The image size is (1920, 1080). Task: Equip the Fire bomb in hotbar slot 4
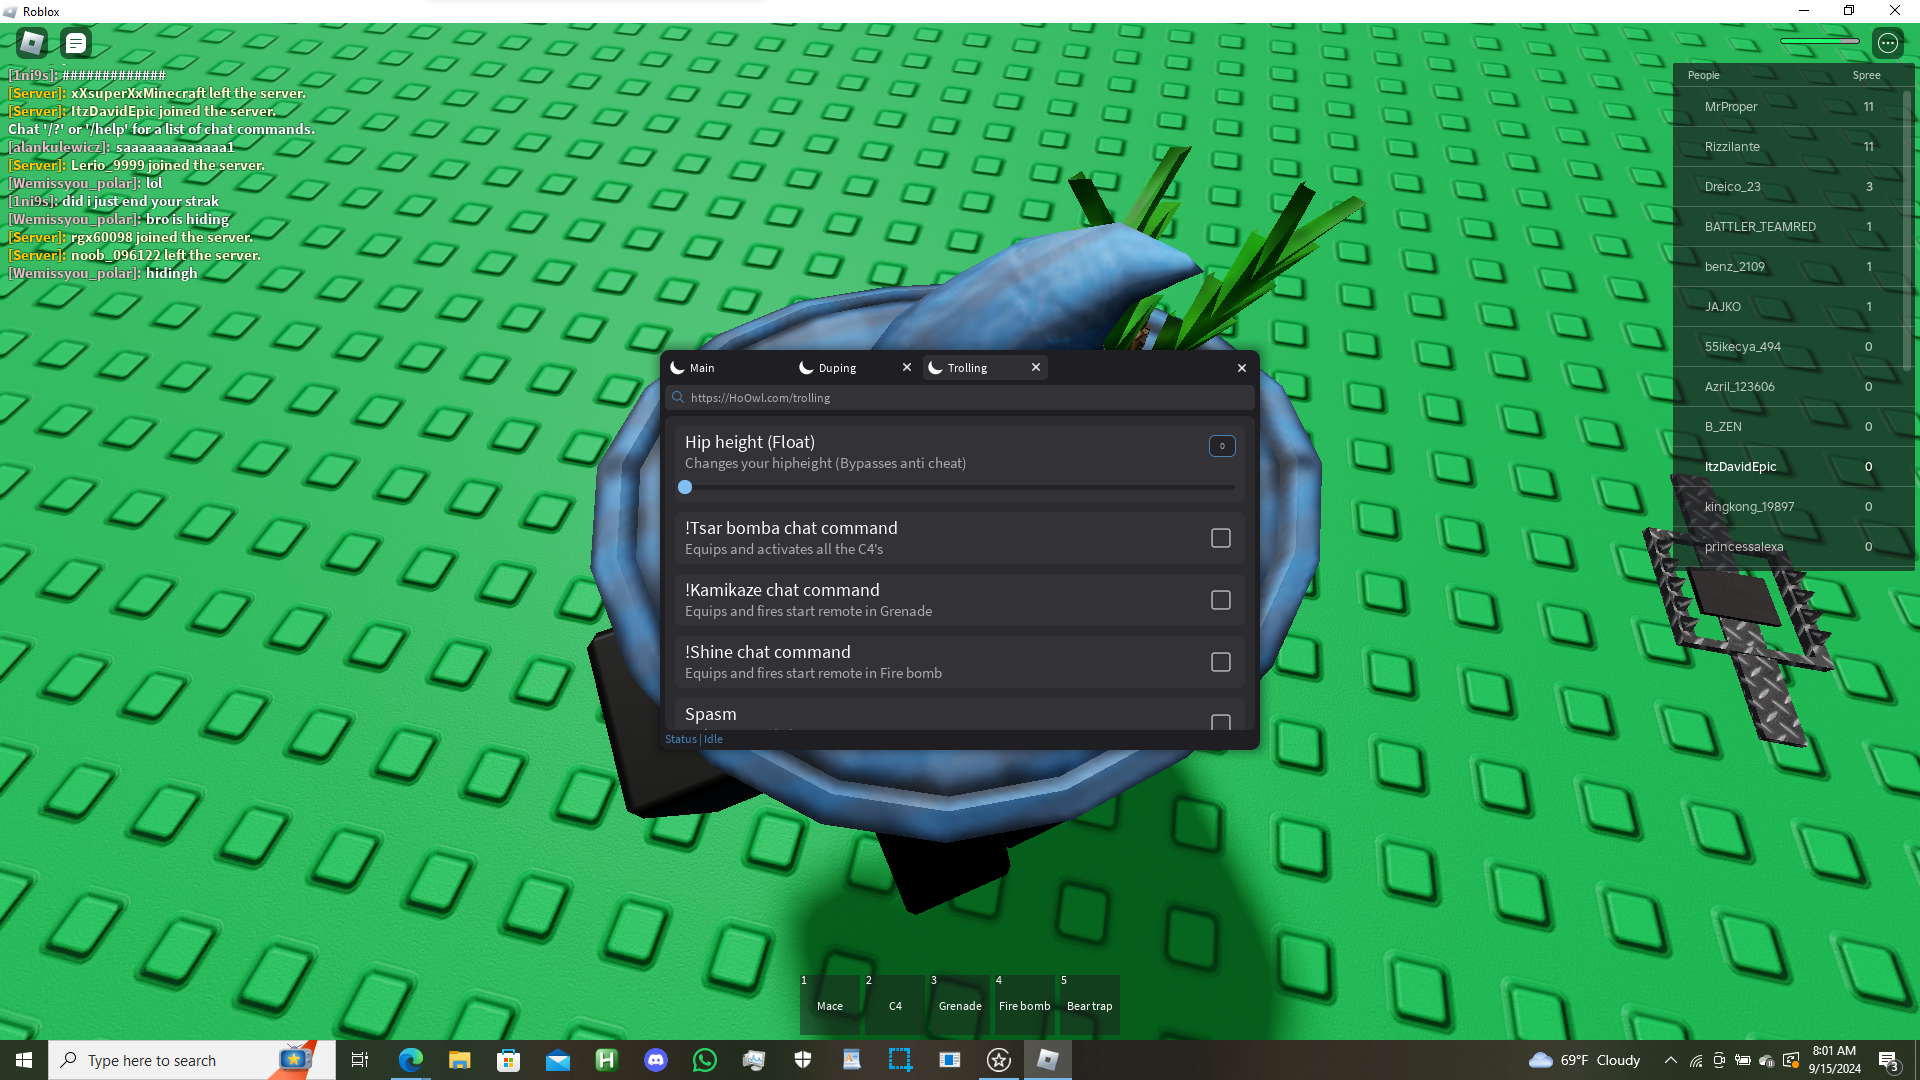pos(1025,1005)
